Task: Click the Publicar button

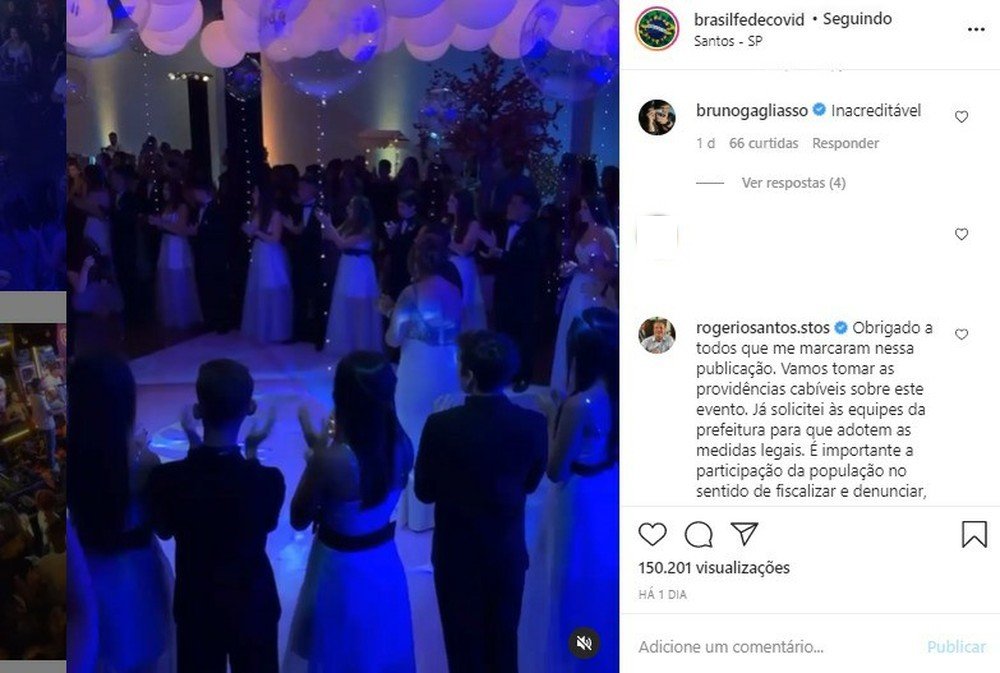Action: [x=956, y=647]
